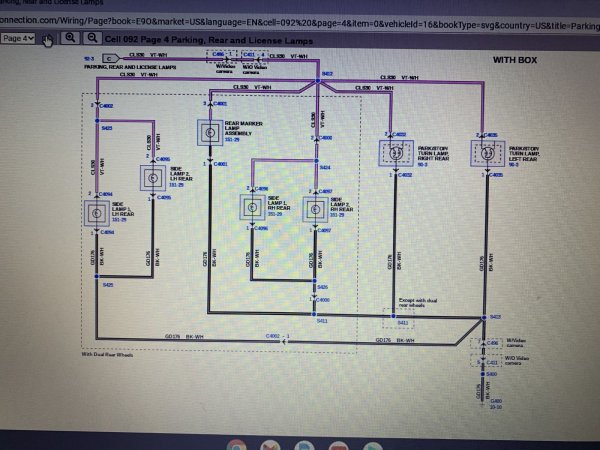Image resolution: width=600 pixels, height=450 pixels.
Task: Open C4096 connector above Side Lamp 1 RH Rear
Action: tap(261, 189)
